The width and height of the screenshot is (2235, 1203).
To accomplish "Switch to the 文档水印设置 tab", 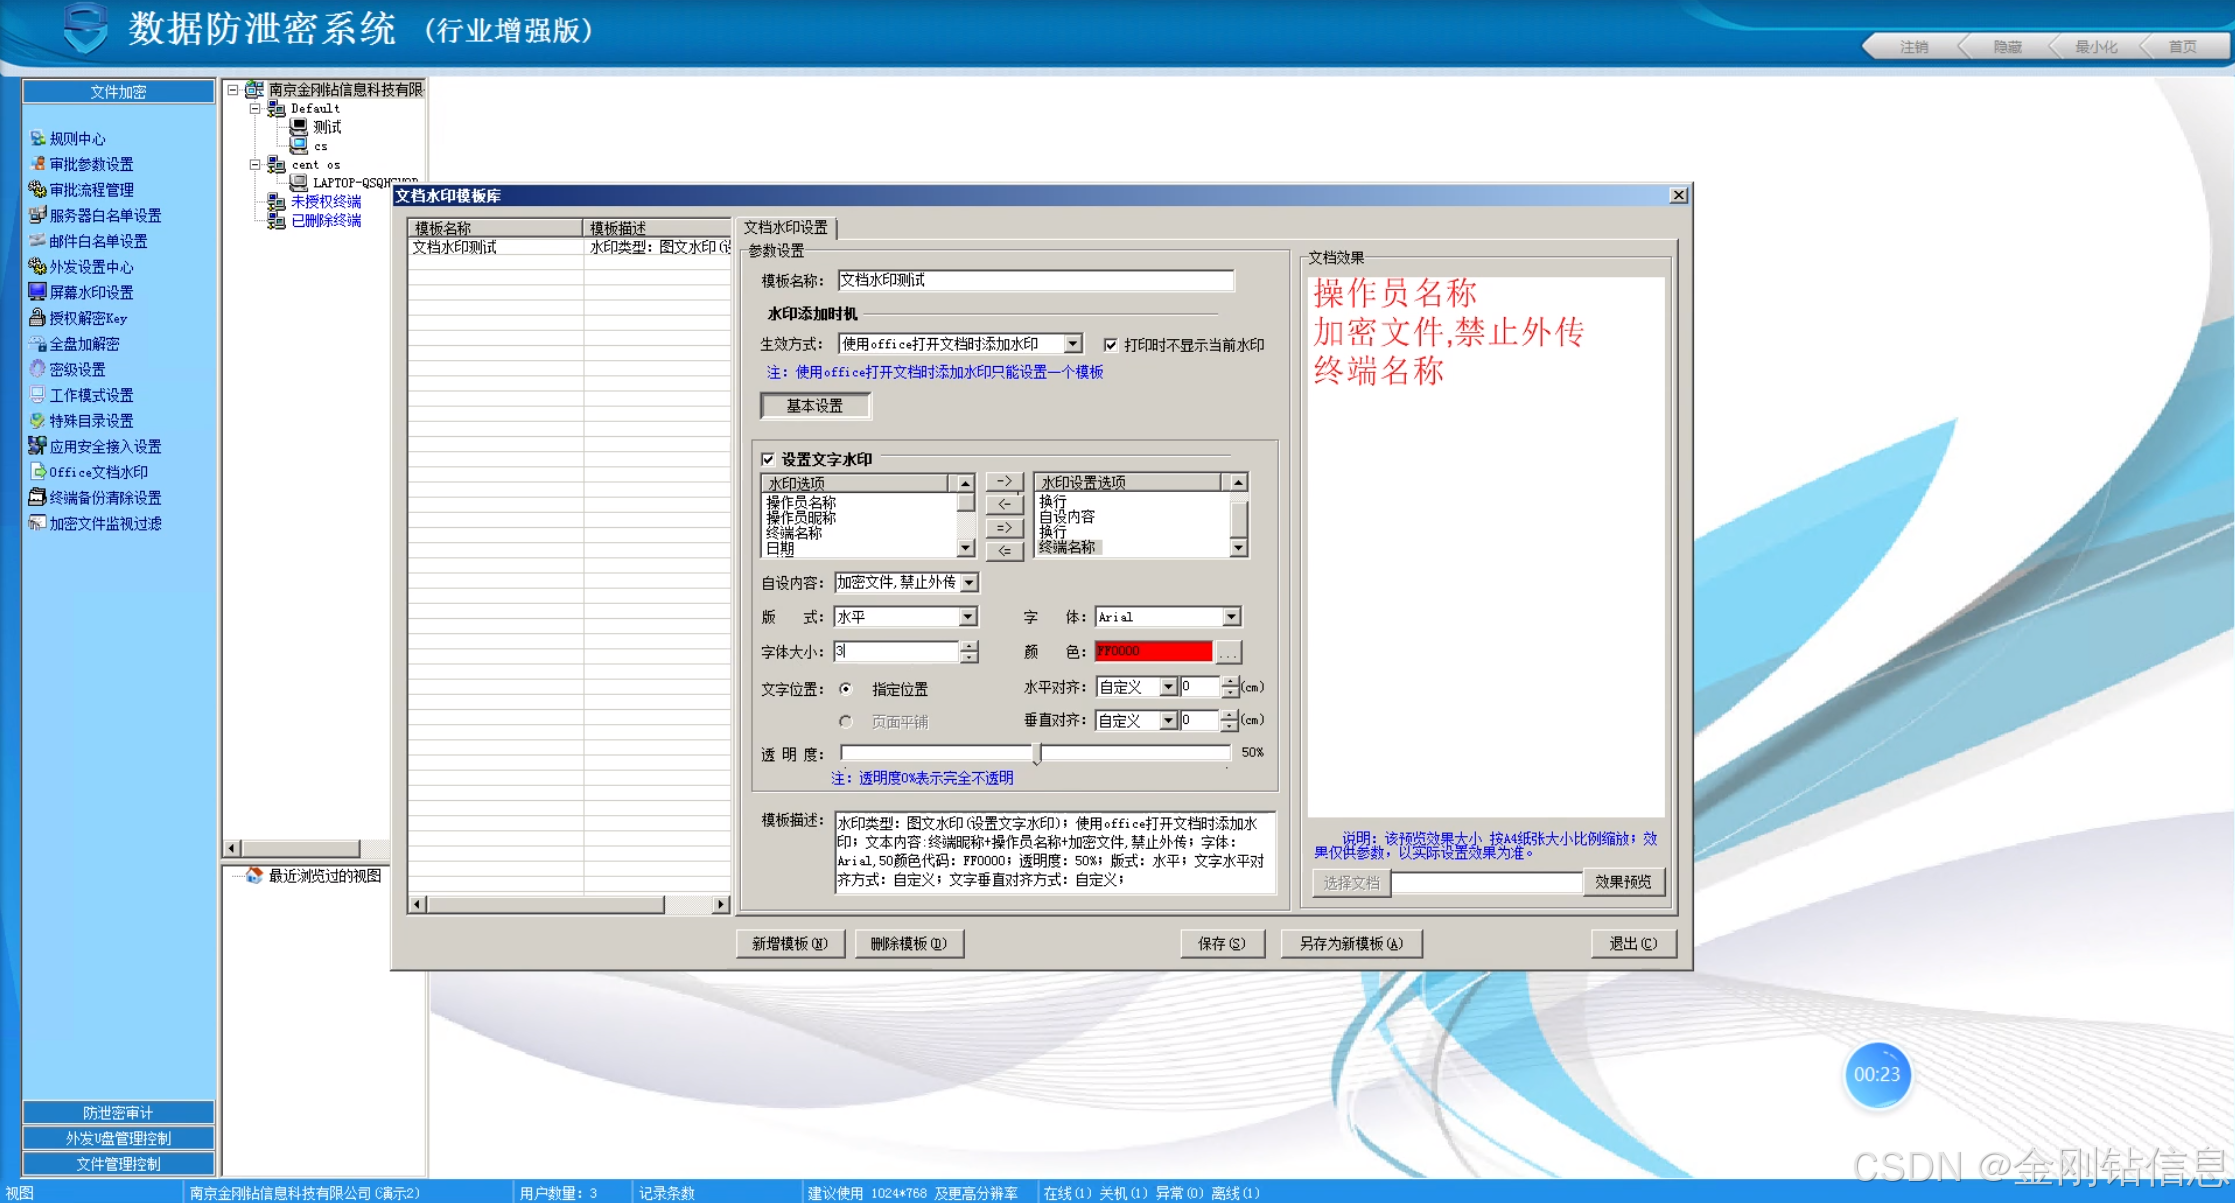I will click(785, 228).
